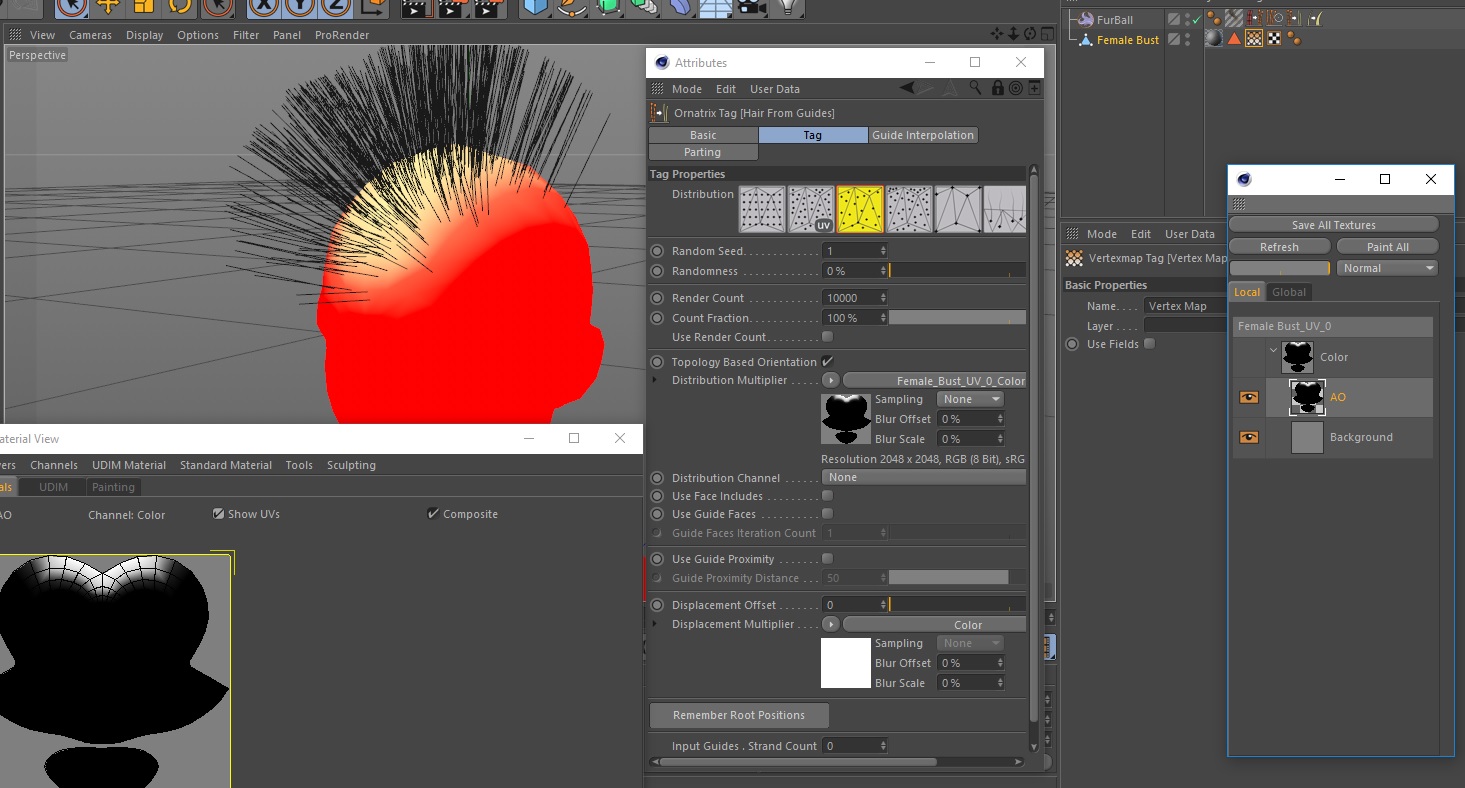Expand the Distribution Multiplier disclosure triangle
1465x788 pixels.
[655, 380]
